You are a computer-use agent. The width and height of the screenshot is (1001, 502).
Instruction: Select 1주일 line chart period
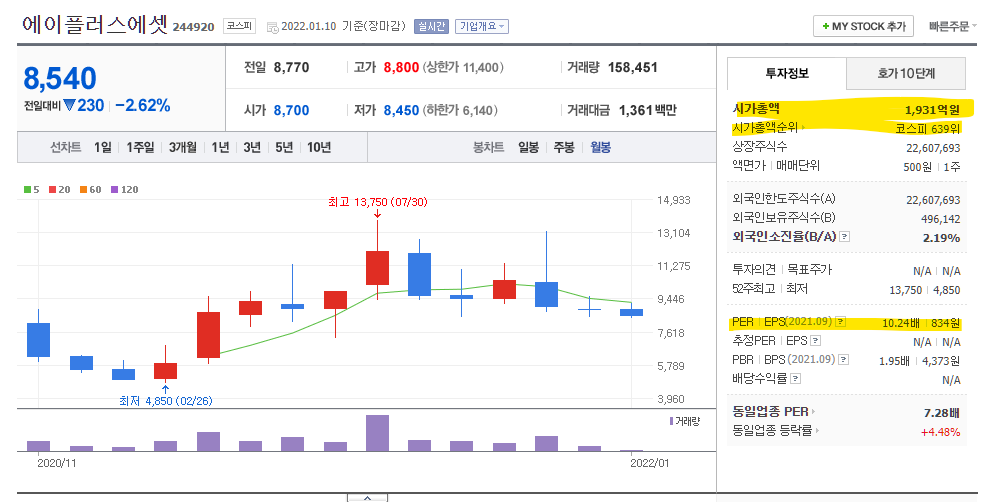(140, 148)
